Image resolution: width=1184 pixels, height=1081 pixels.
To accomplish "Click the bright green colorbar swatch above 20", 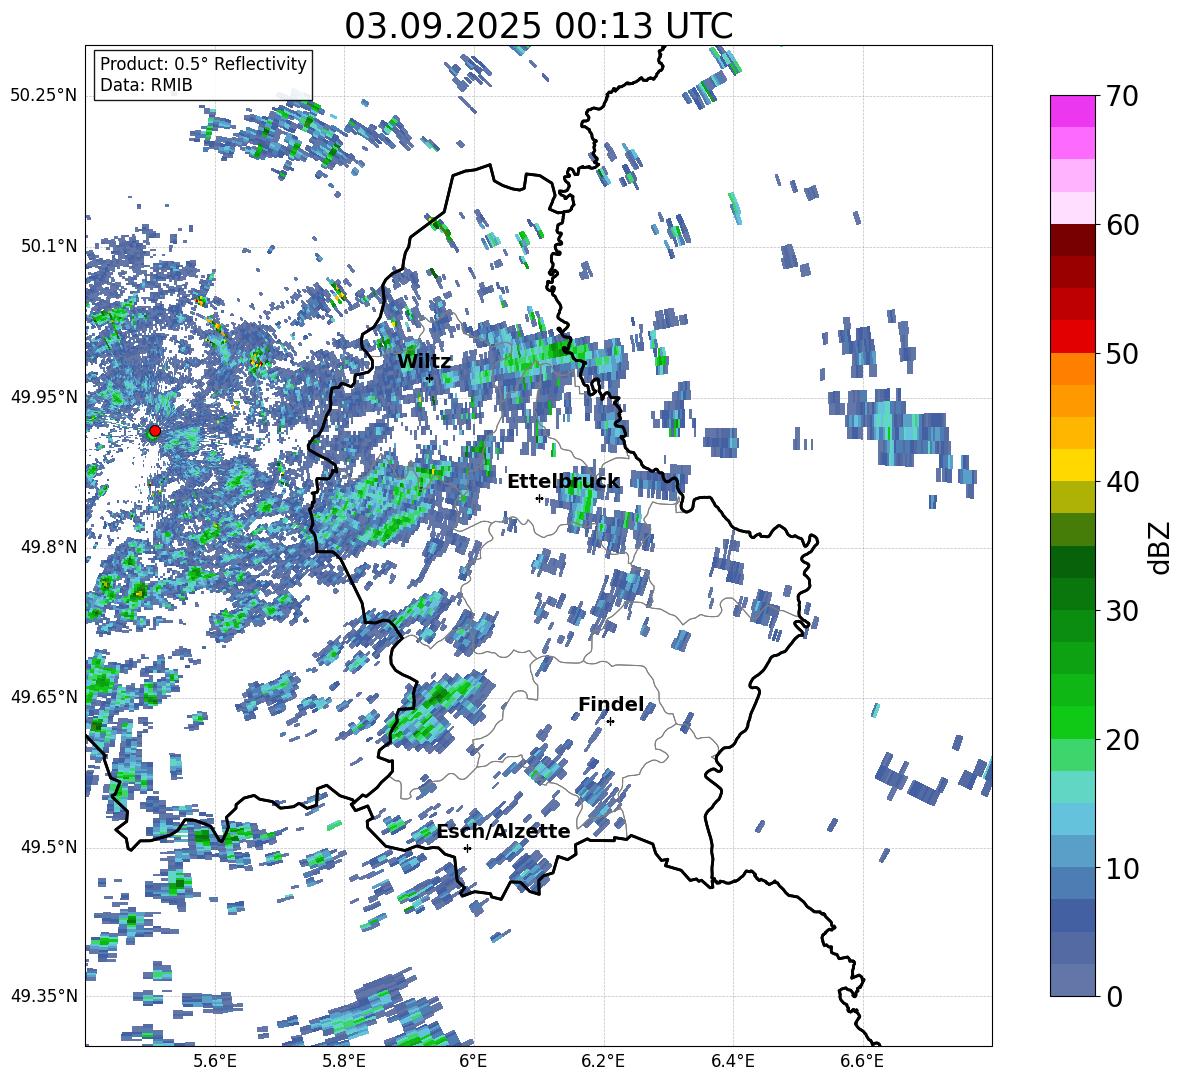I will pos(1072,722).
